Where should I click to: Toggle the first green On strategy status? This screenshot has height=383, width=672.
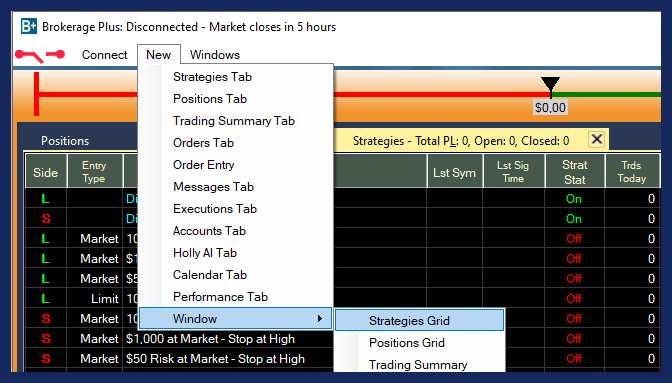[x=574, y=199]
